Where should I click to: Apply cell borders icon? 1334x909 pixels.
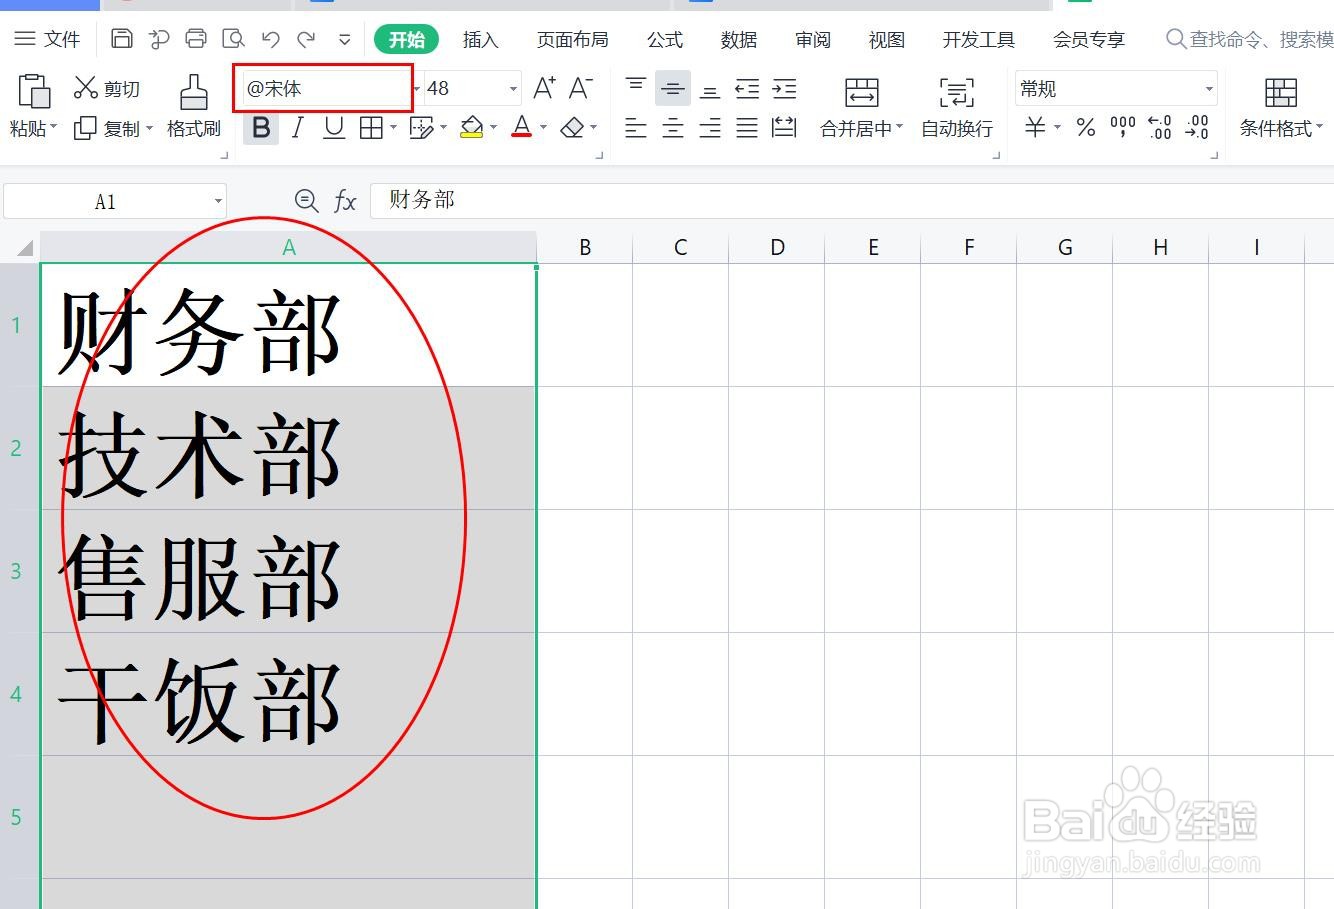[x=371, y=127]
